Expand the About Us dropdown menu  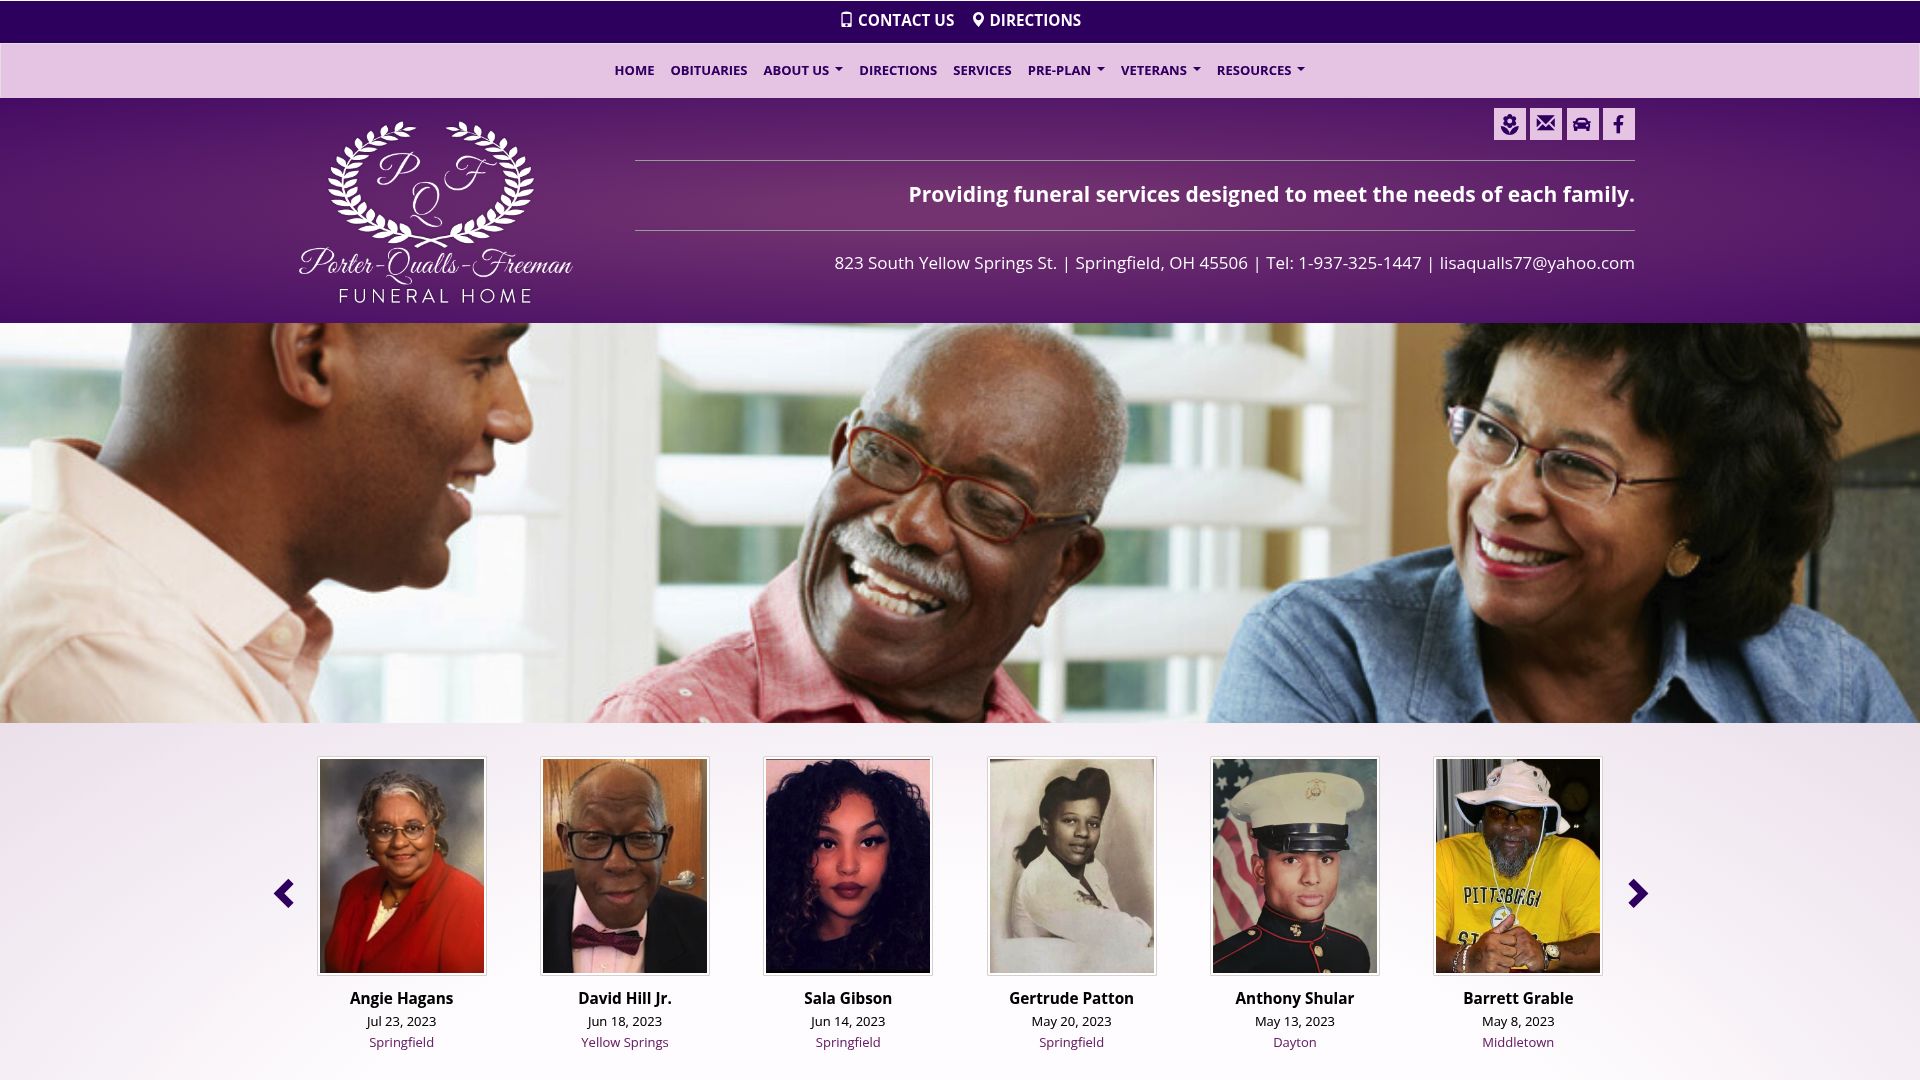point(803,70)
